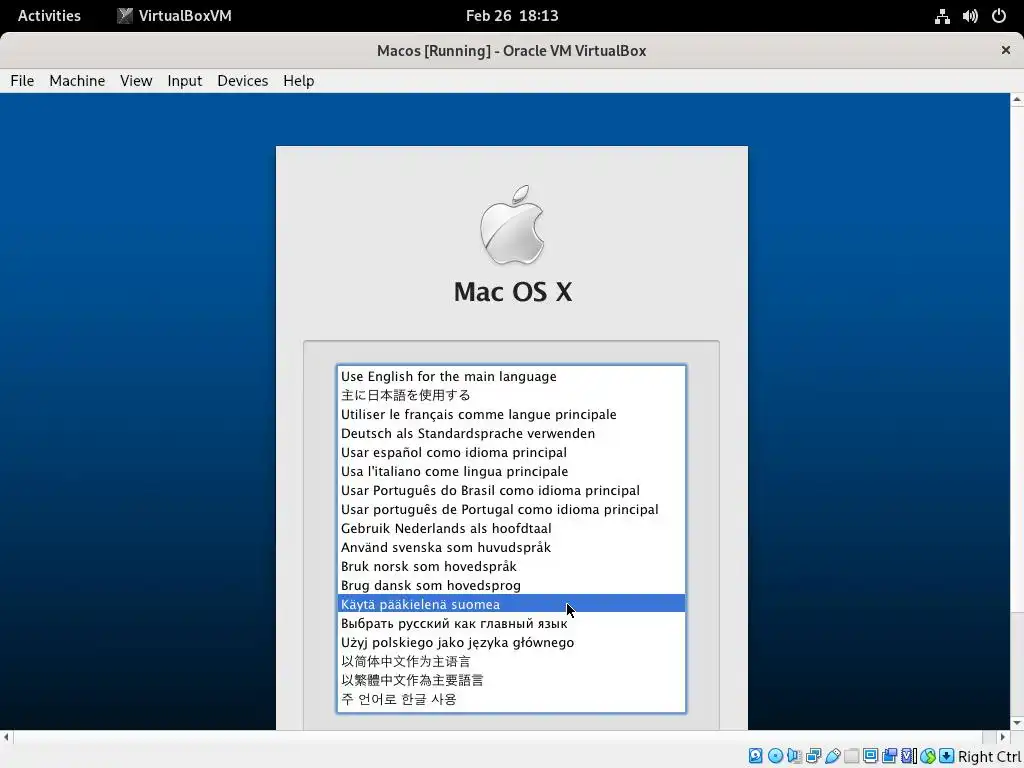The width and height of the screenshot is (1024, 768).
Task: Select Utiliser le français comme langue principale
Action: [x=511, y=414]
